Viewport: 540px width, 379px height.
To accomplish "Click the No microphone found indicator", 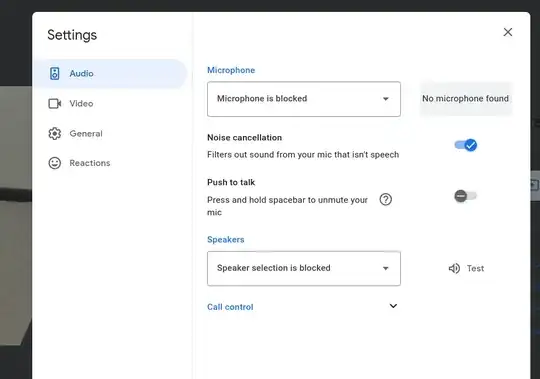I will (x=466, y=99).
